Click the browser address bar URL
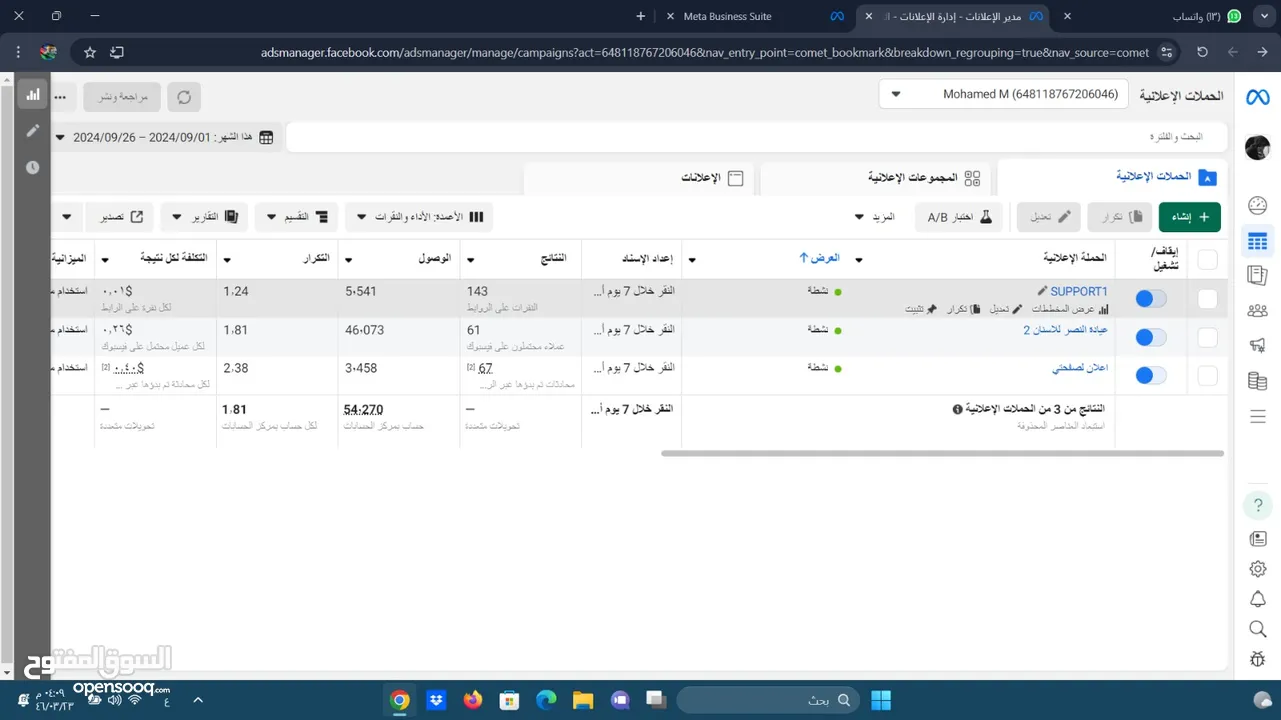This screenshot has width=1281, height=720. (704, 52)
